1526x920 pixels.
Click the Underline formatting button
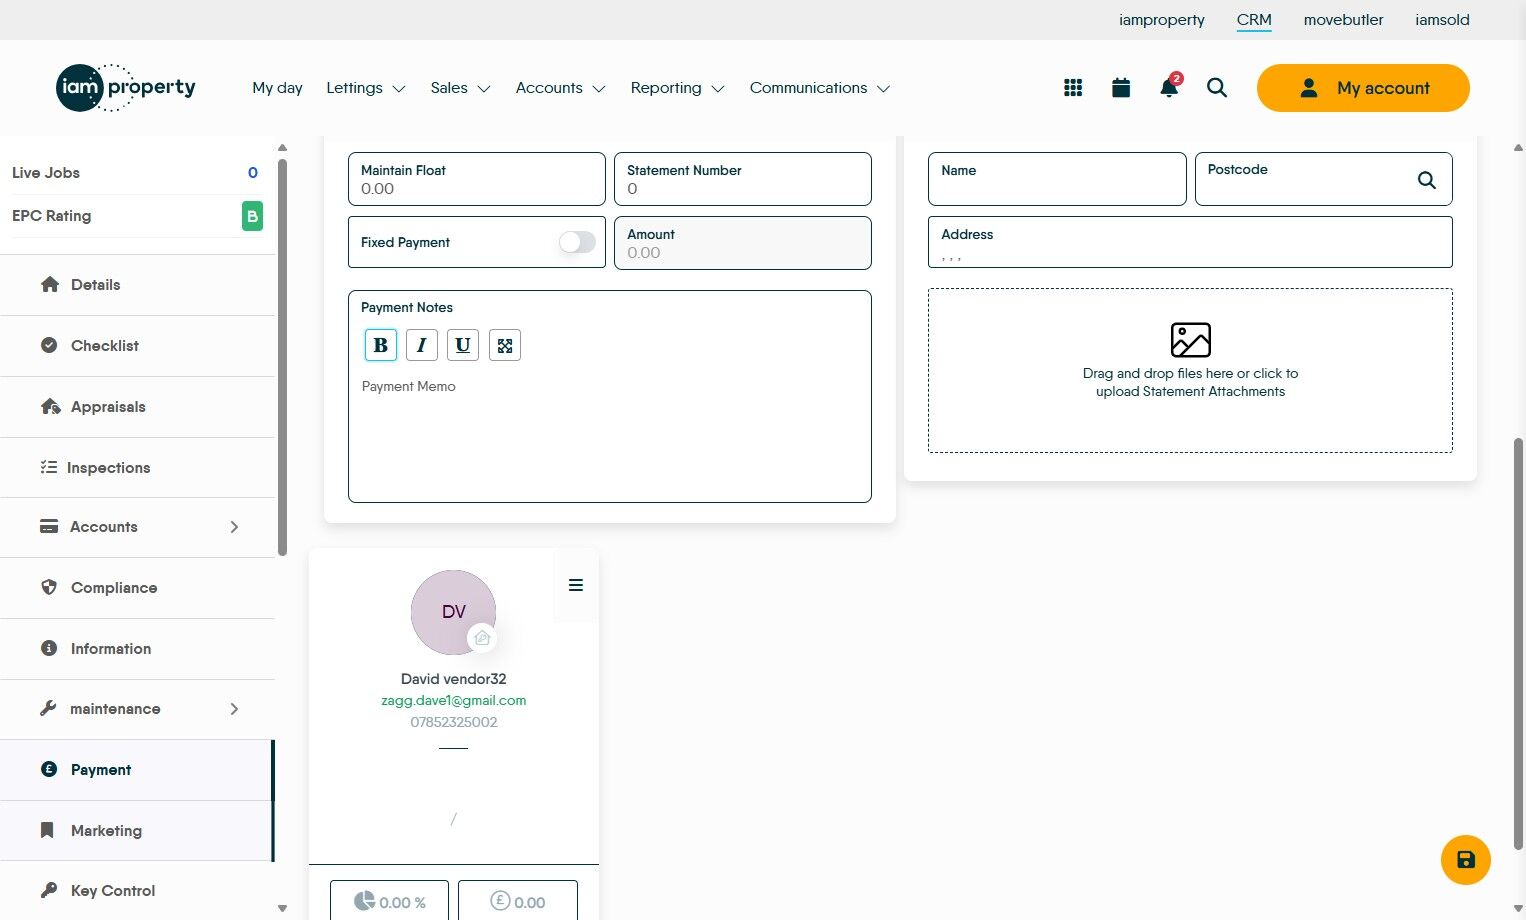point(463,345)
